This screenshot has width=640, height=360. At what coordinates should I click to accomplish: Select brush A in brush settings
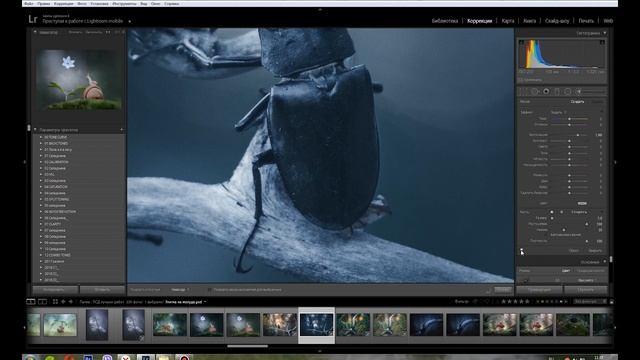coord(552,212)
